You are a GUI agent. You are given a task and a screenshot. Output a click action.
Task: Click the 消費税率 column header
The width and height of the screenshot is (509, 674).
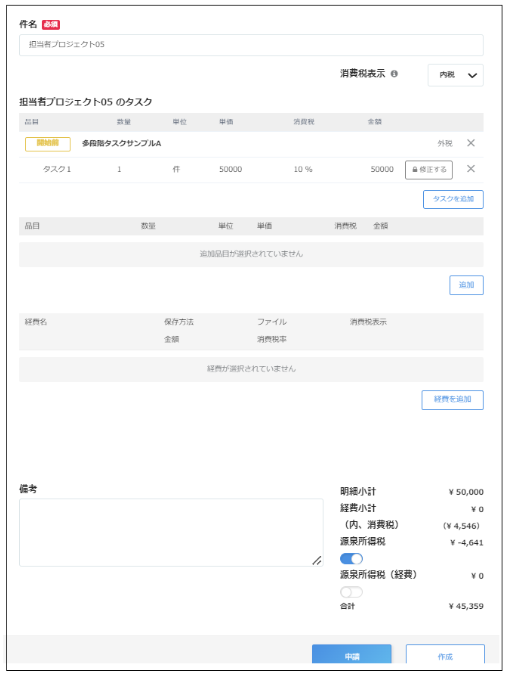point(272,340)
